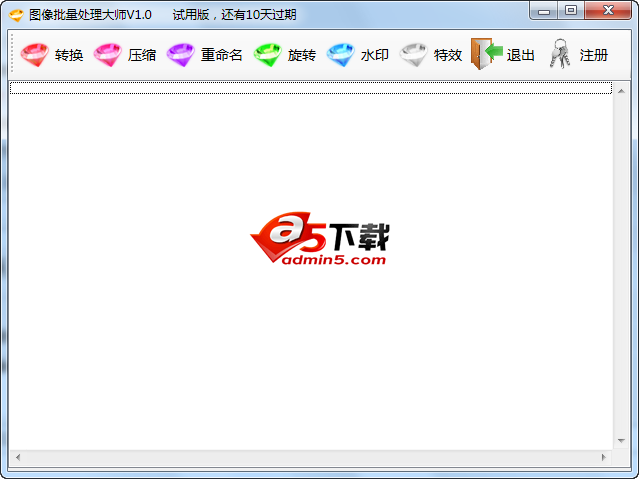Viewport: 639px width, 479px height.
Task: Close the 图像批量处理大师 window
Action: coord(608,11)
